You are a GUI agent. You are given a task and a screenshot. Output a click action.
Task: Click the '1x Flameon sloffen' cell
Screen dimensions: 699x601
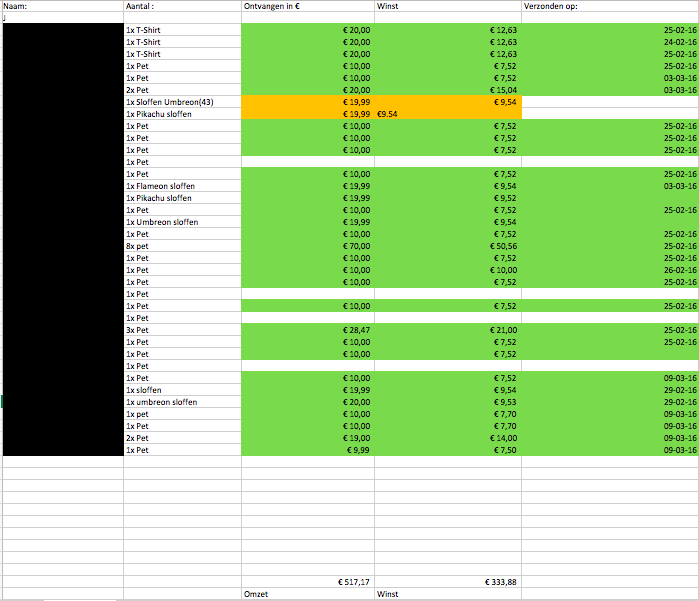point(182,186)
